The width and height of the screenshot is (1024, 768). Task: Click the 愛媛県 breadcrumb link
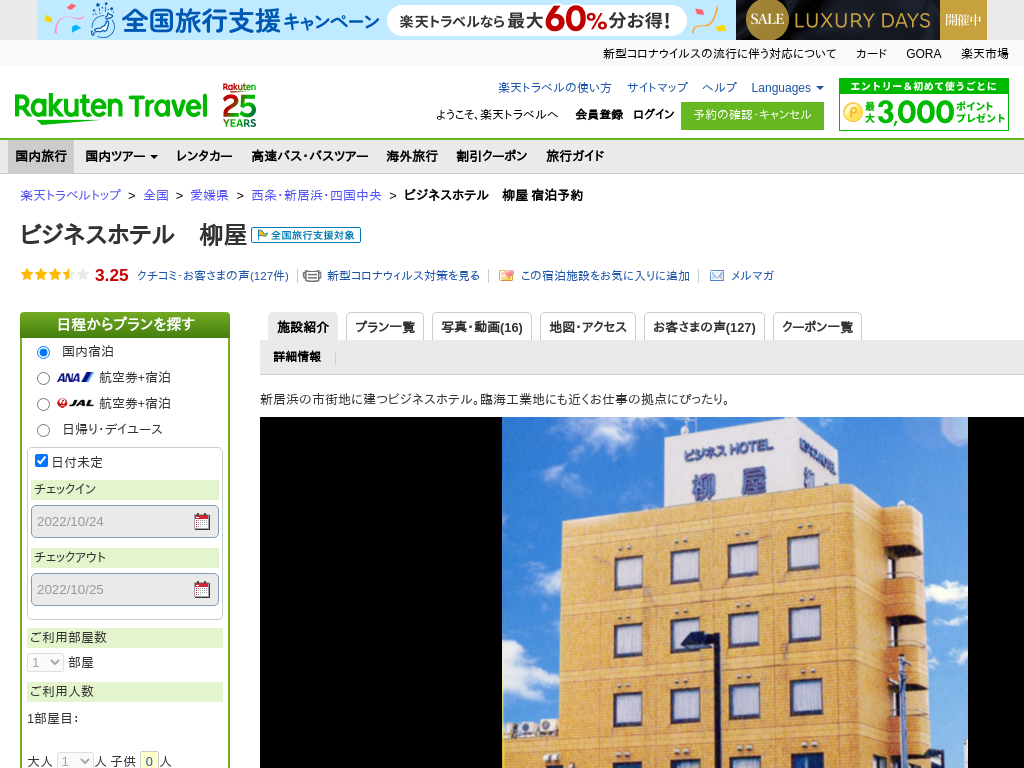[209, 195]
